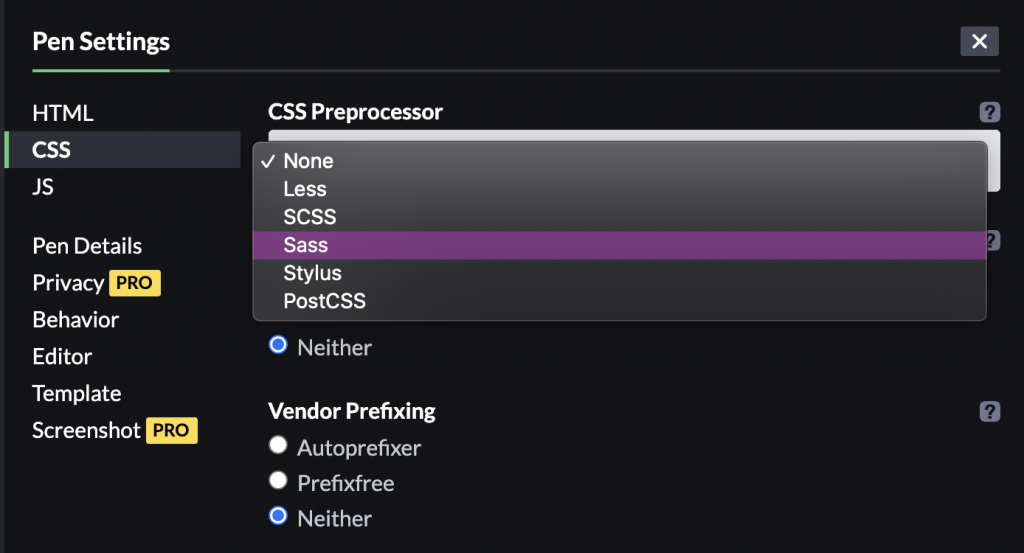
Task: Switch to the JS settings tab
Action: tap(43, 187)
